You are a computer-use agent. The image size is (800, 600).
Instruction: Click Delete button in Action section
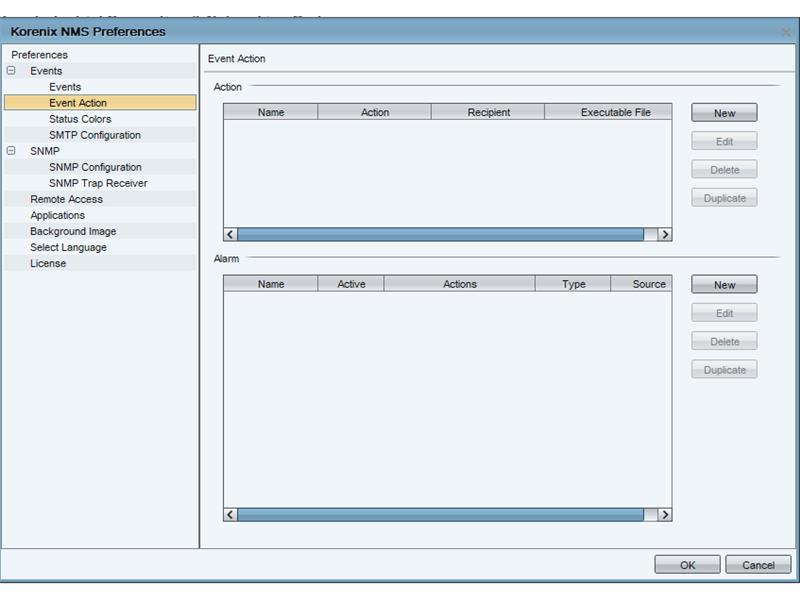point(724,169)
